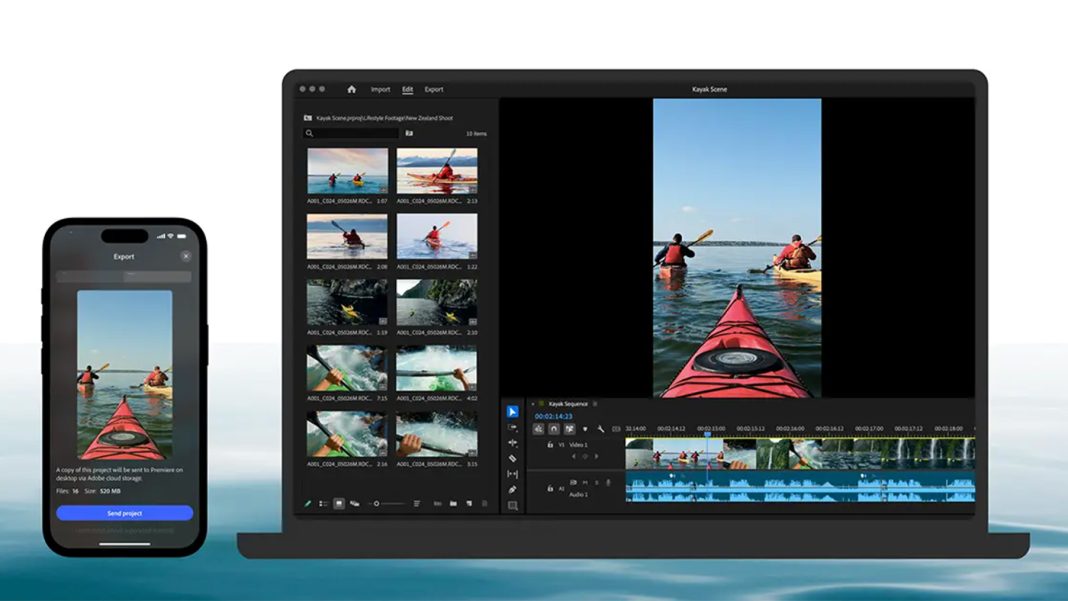The image size is (1068, 601).
Task: Switch the project panel to list view
Action: coord(322,503)
